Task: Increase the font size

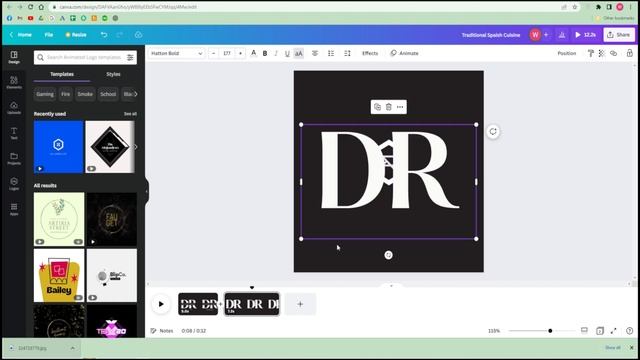Action: (x=240, y=53)
